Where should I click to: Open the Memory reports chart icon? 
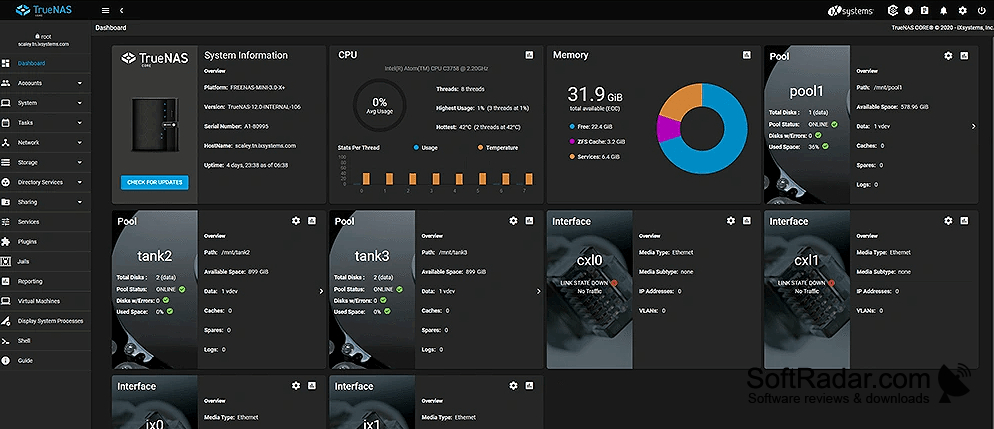[x=747, y=55]
